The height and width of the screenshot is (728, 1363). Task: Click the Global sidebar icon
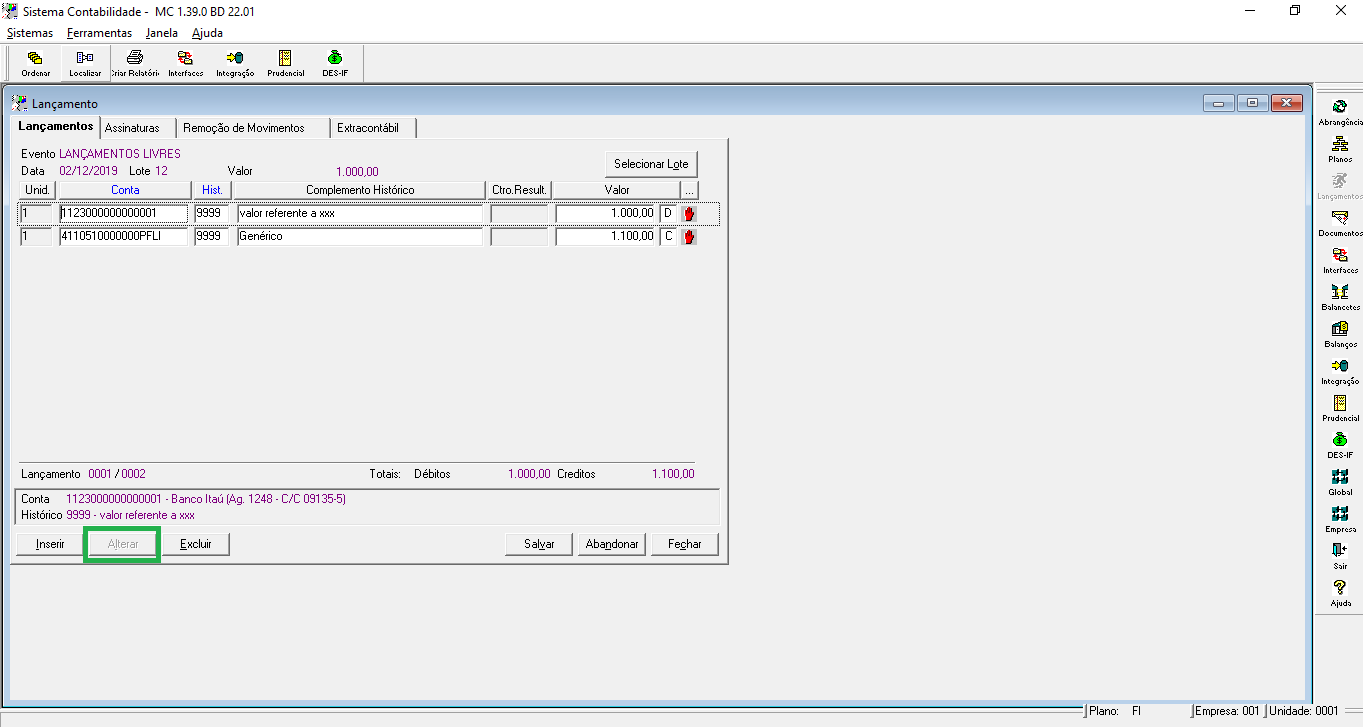click(1340, 482)
